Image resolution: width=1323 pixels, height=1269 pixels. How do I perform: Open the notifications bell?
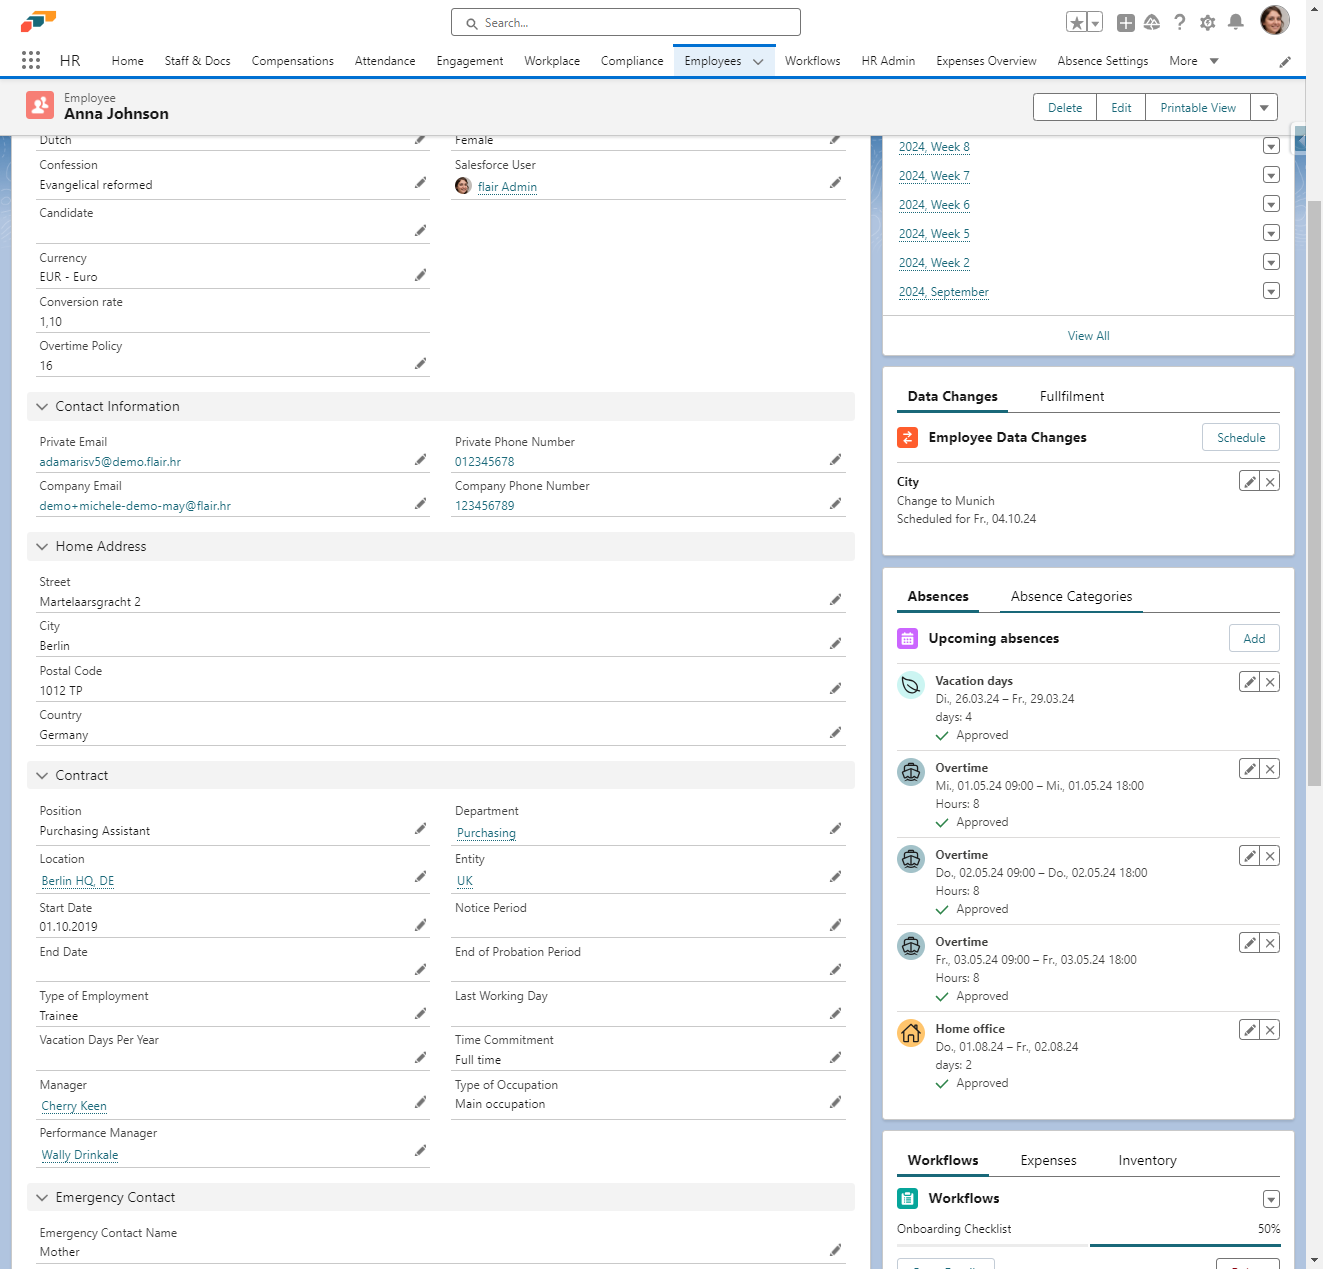tap(1236, 22)
